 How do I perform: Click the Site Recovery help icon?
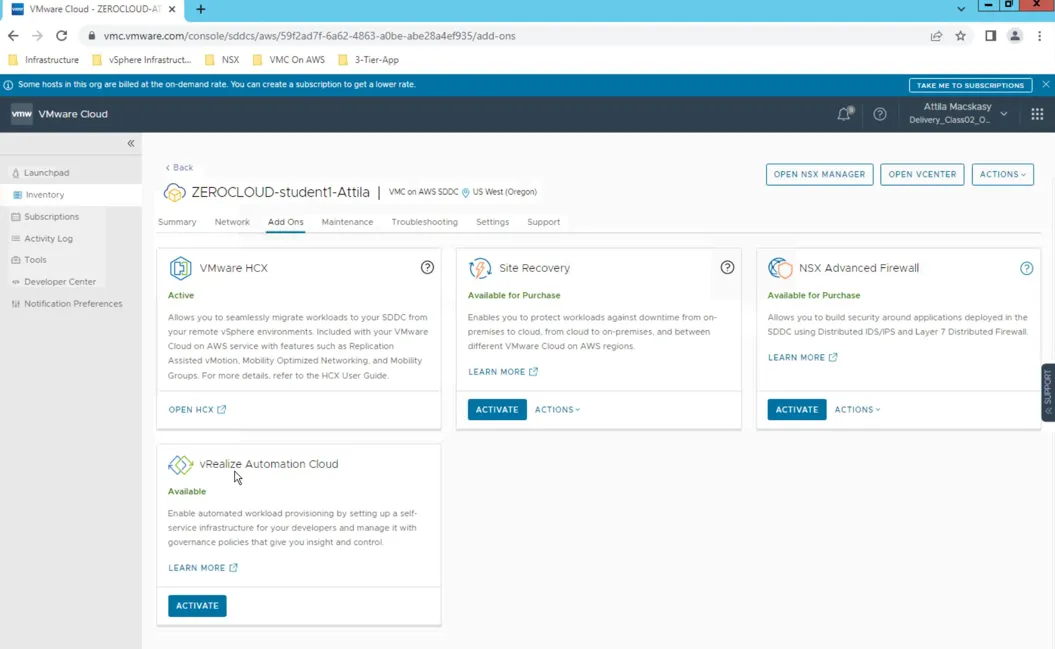tap(727, 268)
